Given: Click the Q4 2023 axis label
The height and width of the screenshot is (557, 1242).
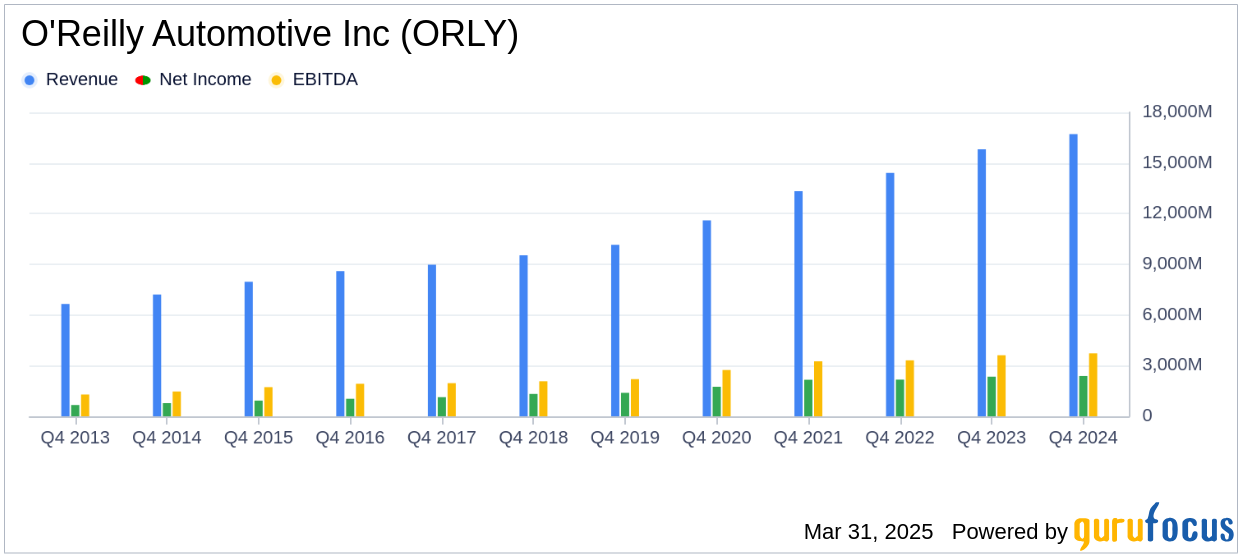Looking at the screenshot, I should pyautogui.click(x=992, y=438).
